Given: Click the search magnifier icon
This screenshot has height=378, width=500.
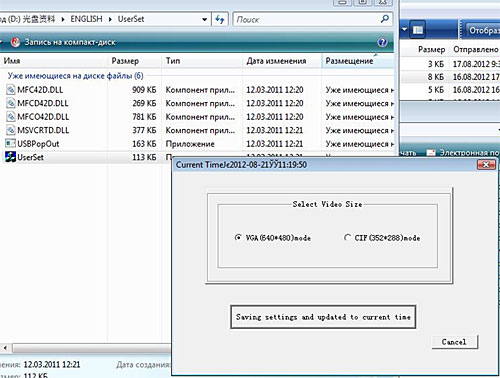Looking at the screenshot, I should click(384, 19).
